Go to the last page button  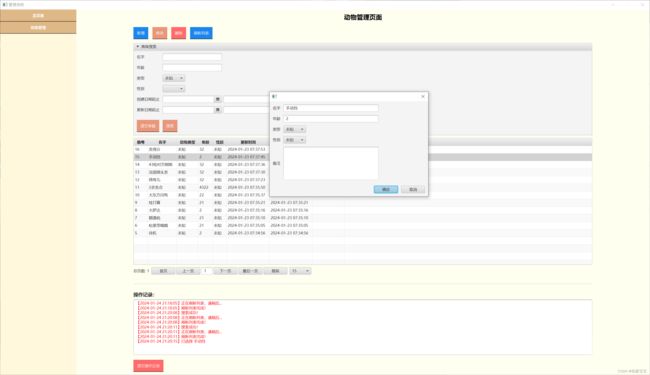coord(250,271)
